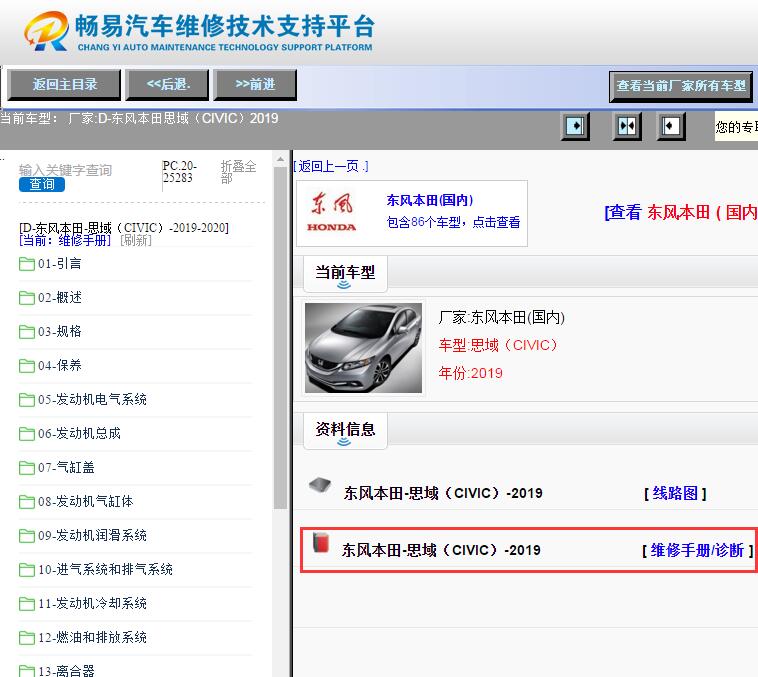
Task: Expand the 07-气缸盖 tree item
Action: (x=66, y=468)
